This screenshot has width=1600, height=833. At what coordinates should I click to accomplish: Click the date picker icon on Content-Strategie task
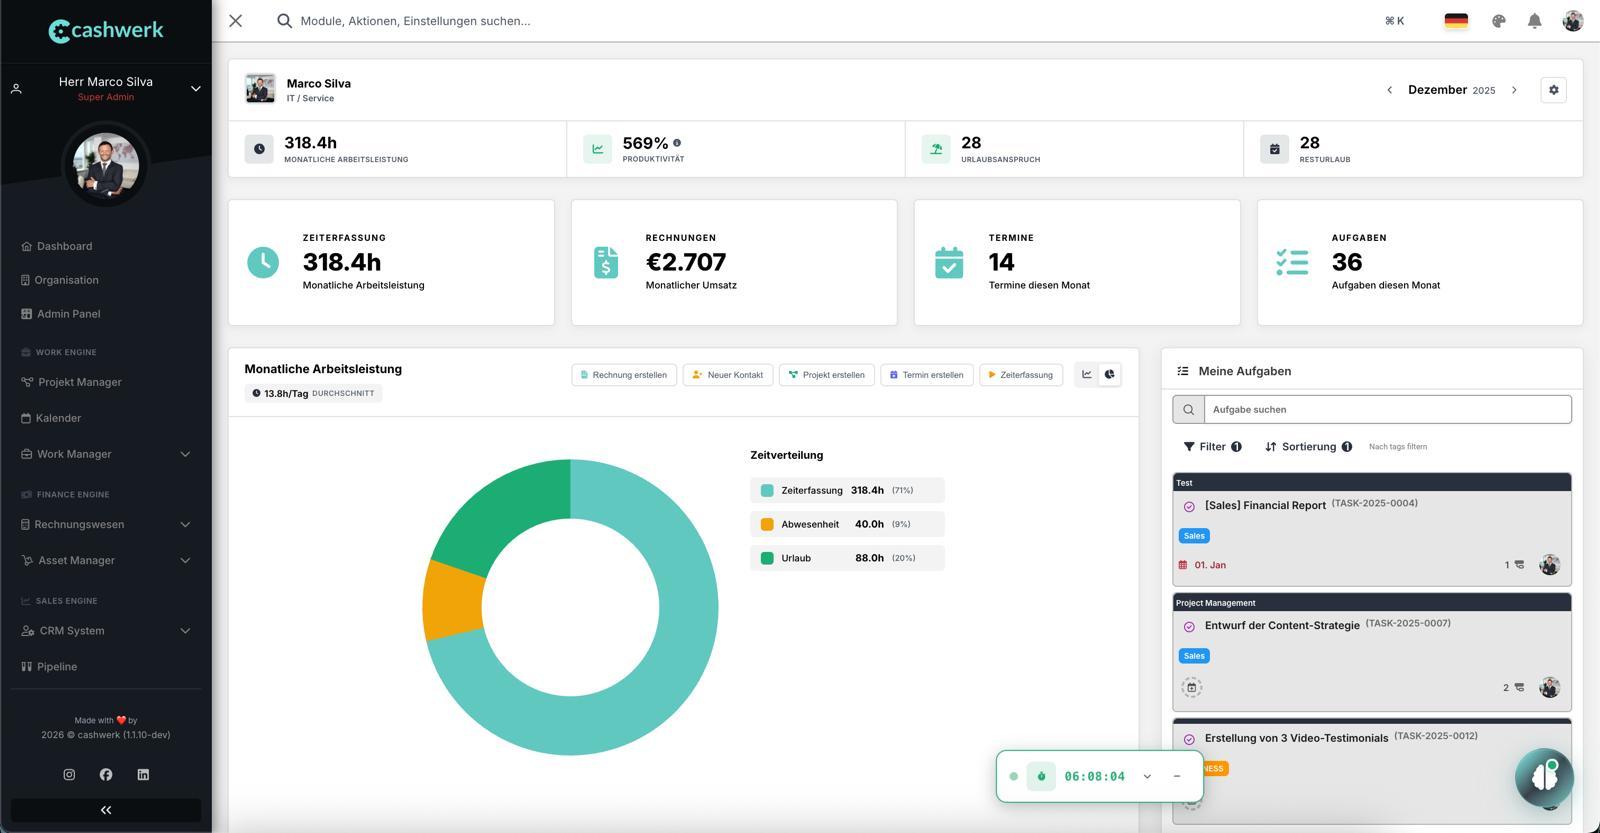pyautogui.click(x=1191, y=687)
